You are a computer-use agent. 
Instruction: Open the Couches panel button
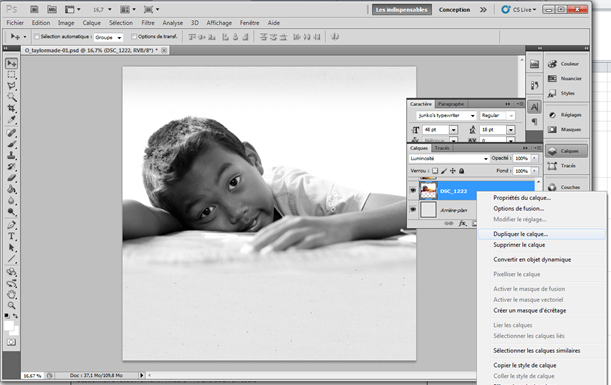pyautogui.click(x=566, y=187)
